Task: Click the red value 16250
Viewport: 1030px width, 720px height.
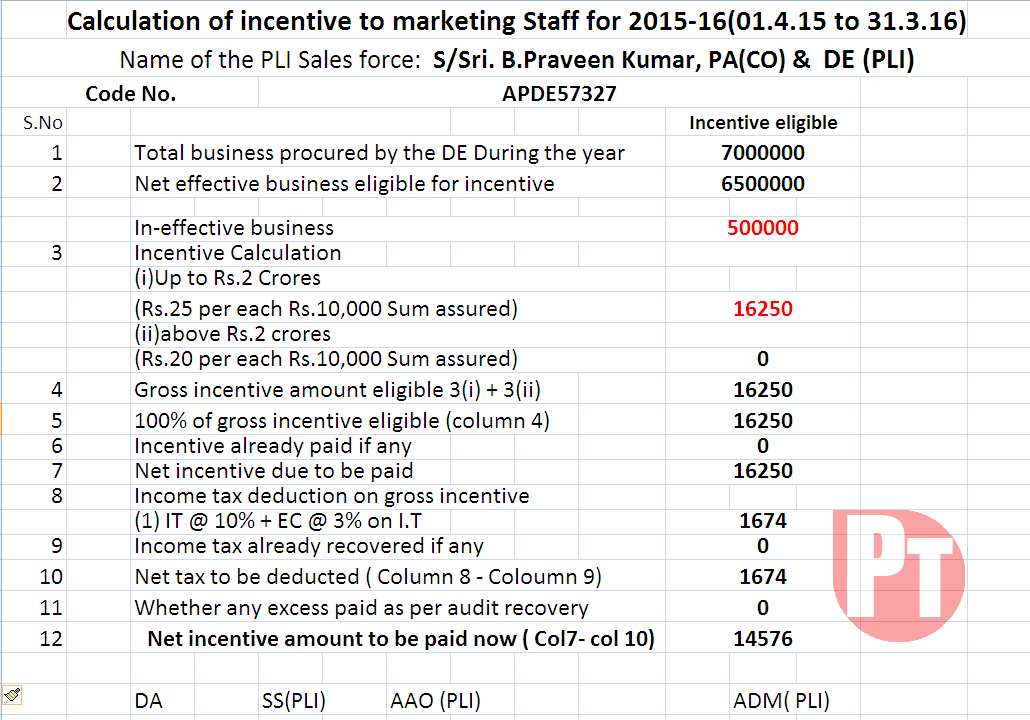Action: (763, 309)
